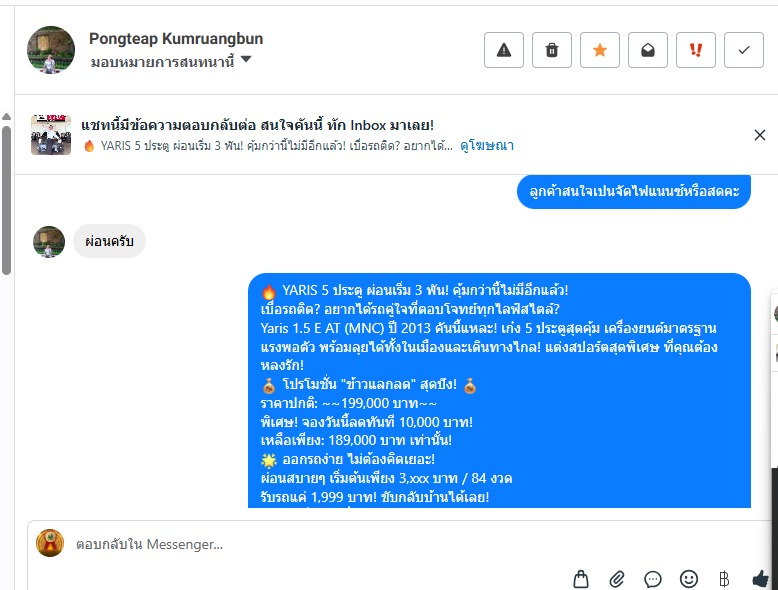This screenshot has height=590, width=778.
Task: Click the YARIS ad thumbnail image
Action: [51, 135]
